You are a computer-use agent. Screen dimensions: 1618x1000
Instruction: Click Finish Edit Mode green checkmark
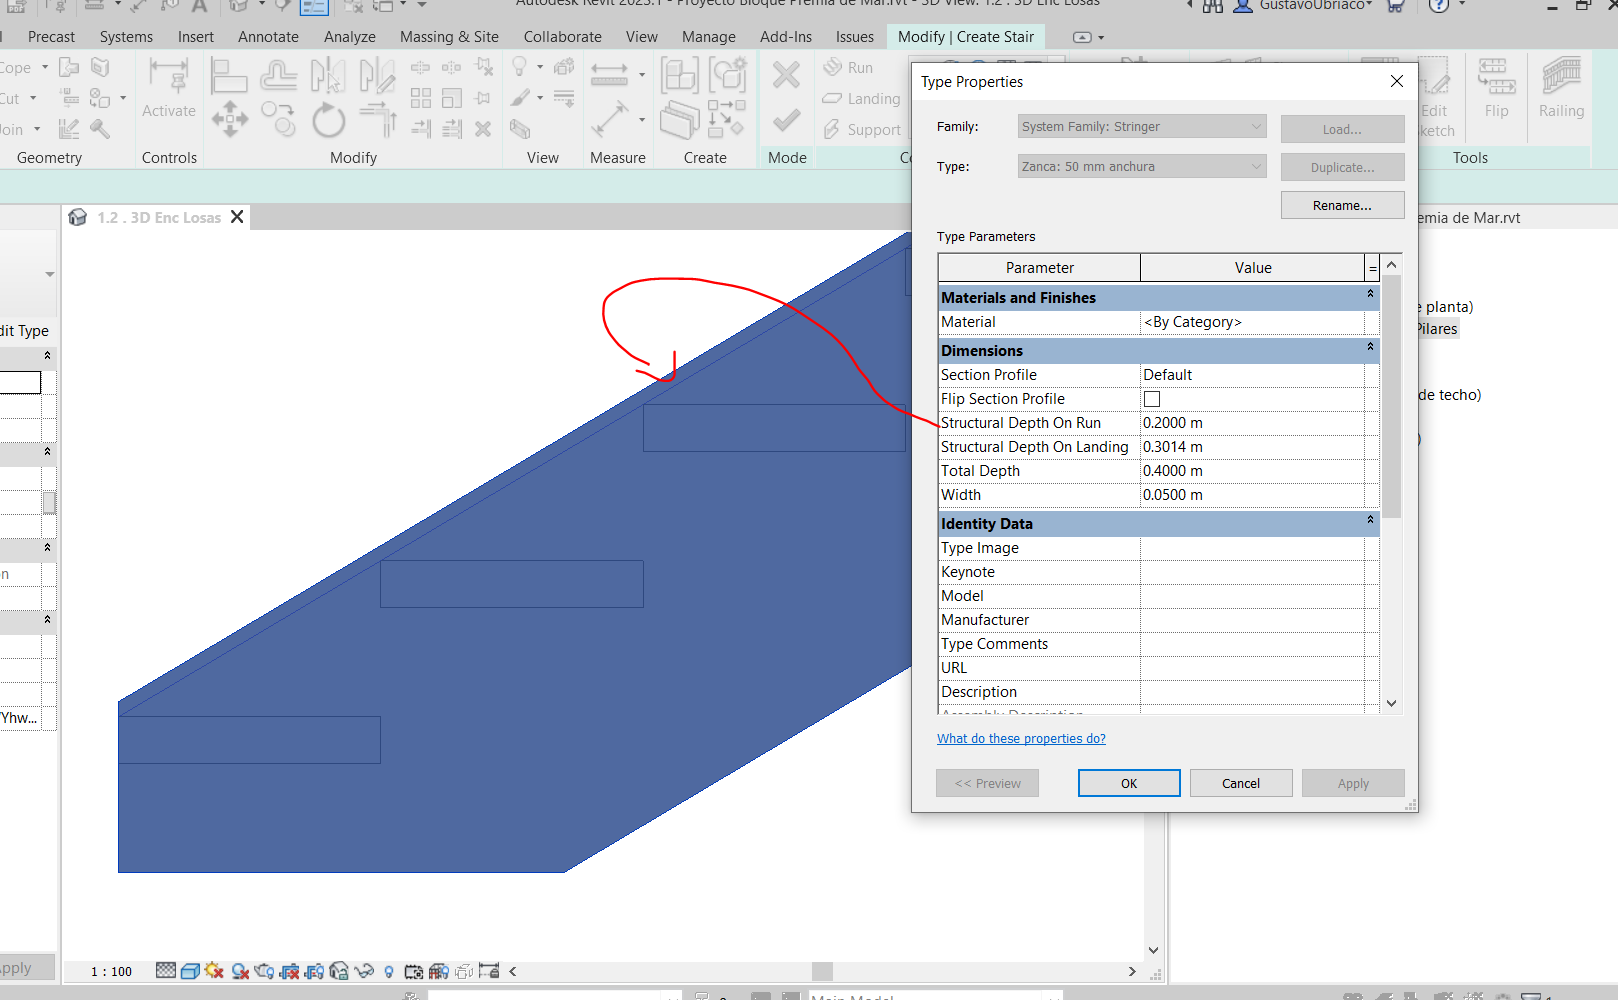(x=787, y=120)
